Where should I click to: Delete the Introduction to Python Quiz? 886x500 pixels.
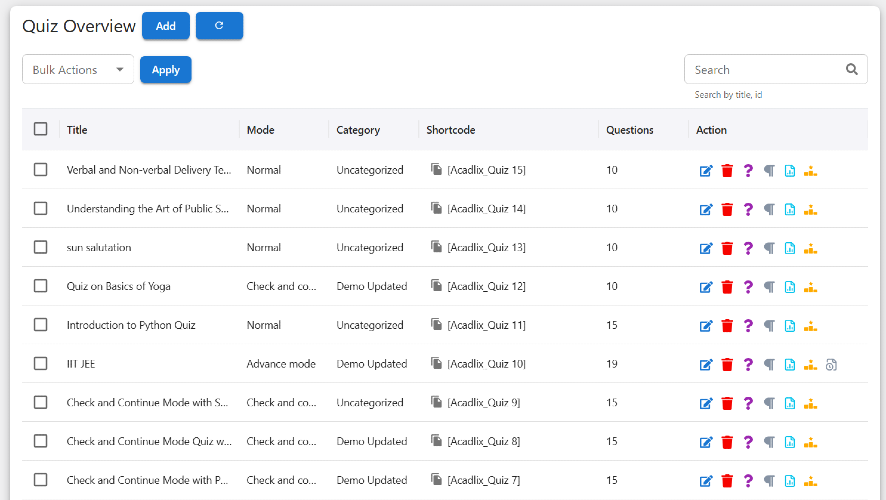point(727,326)
